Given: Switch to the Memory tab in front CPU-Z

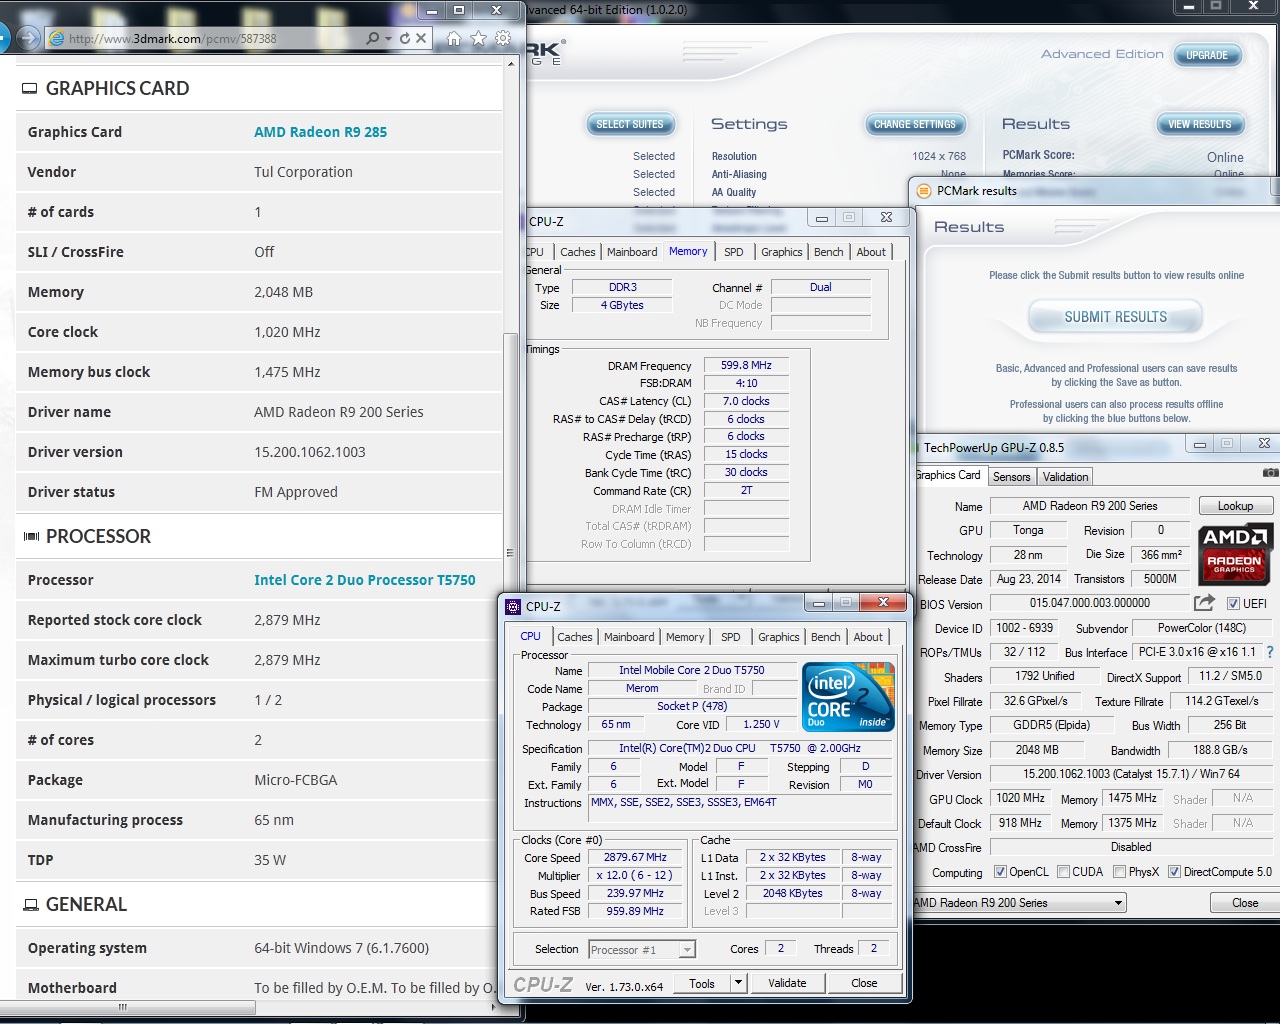Looking at the screenshot, I should coord(685,637).
